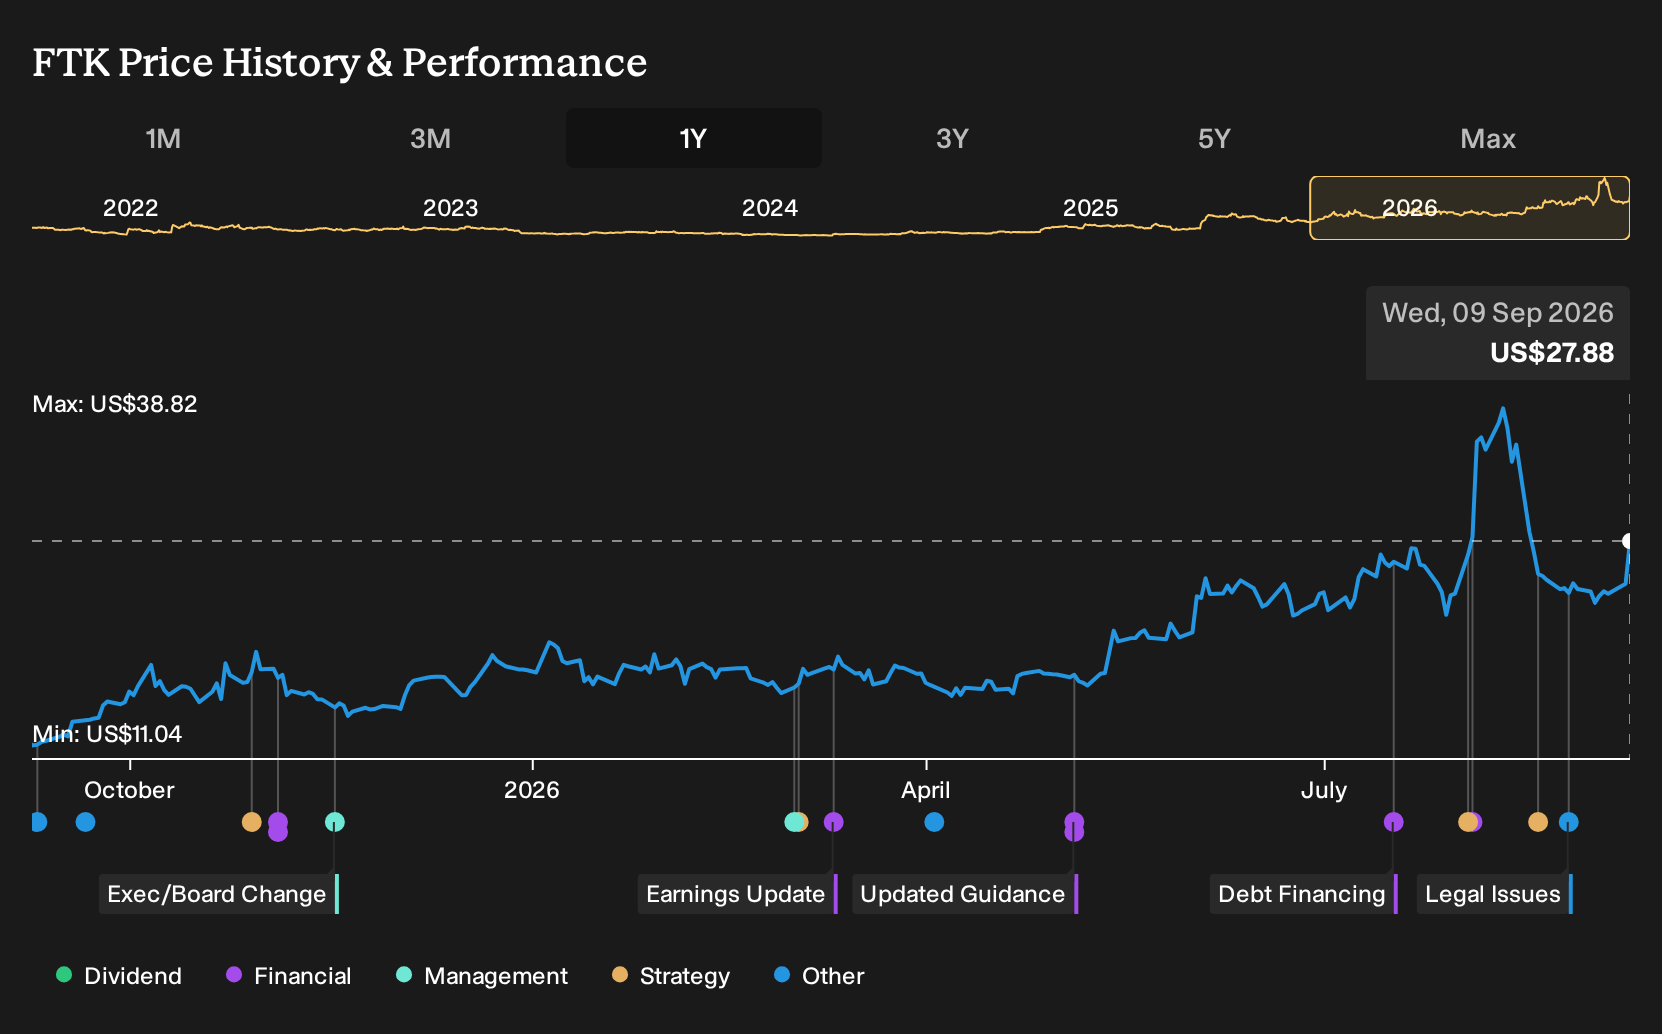Toggle the Strategy legend filter
The image size is (1662, 1034).
[x=671, y=976]
